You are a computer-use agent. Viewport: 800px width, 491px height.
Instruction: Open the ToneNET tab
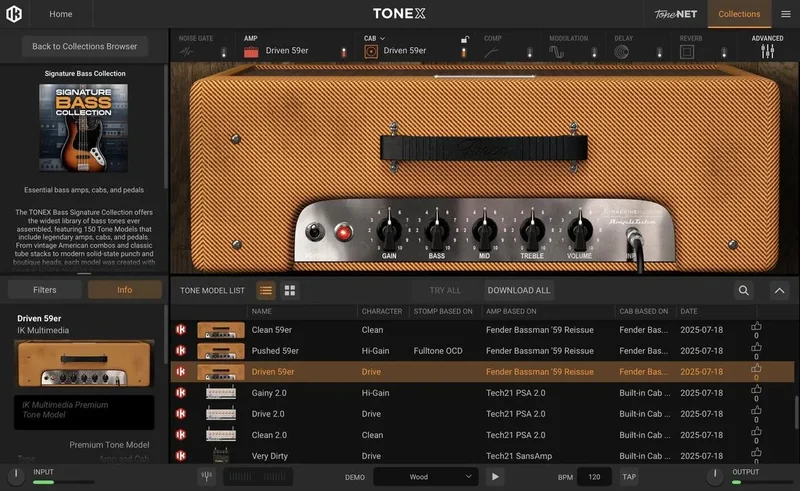[x=676, y=14]
